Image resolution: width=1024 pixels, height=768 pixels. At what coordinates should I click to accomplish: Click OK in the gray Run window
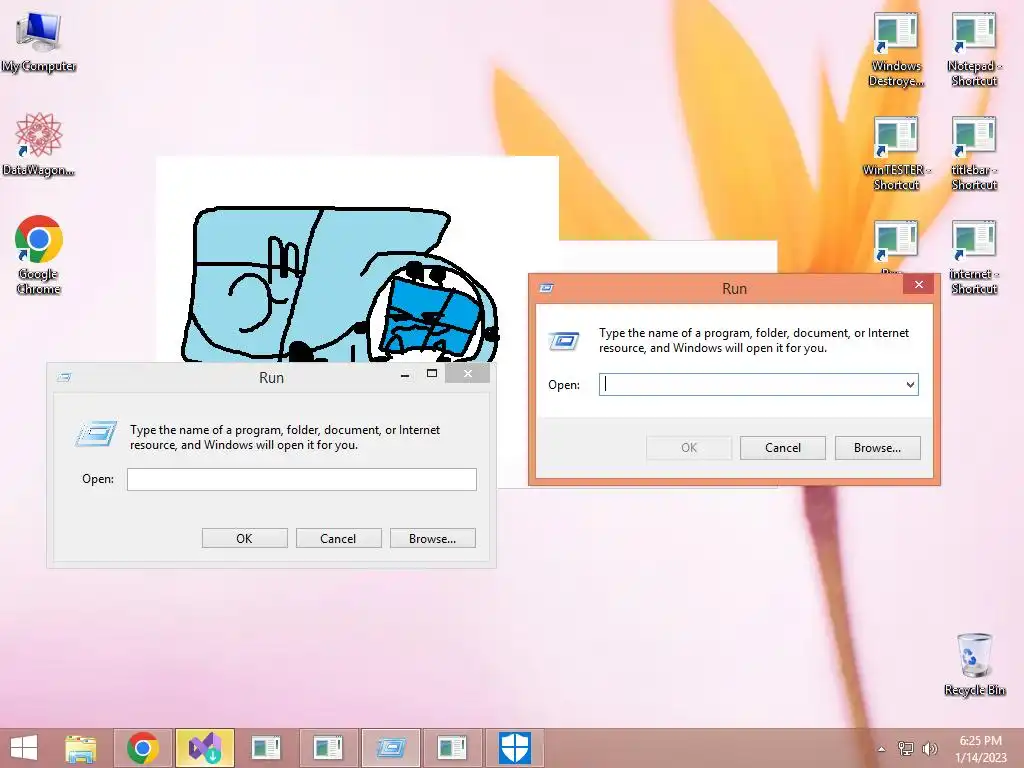(x=244, y=538)
